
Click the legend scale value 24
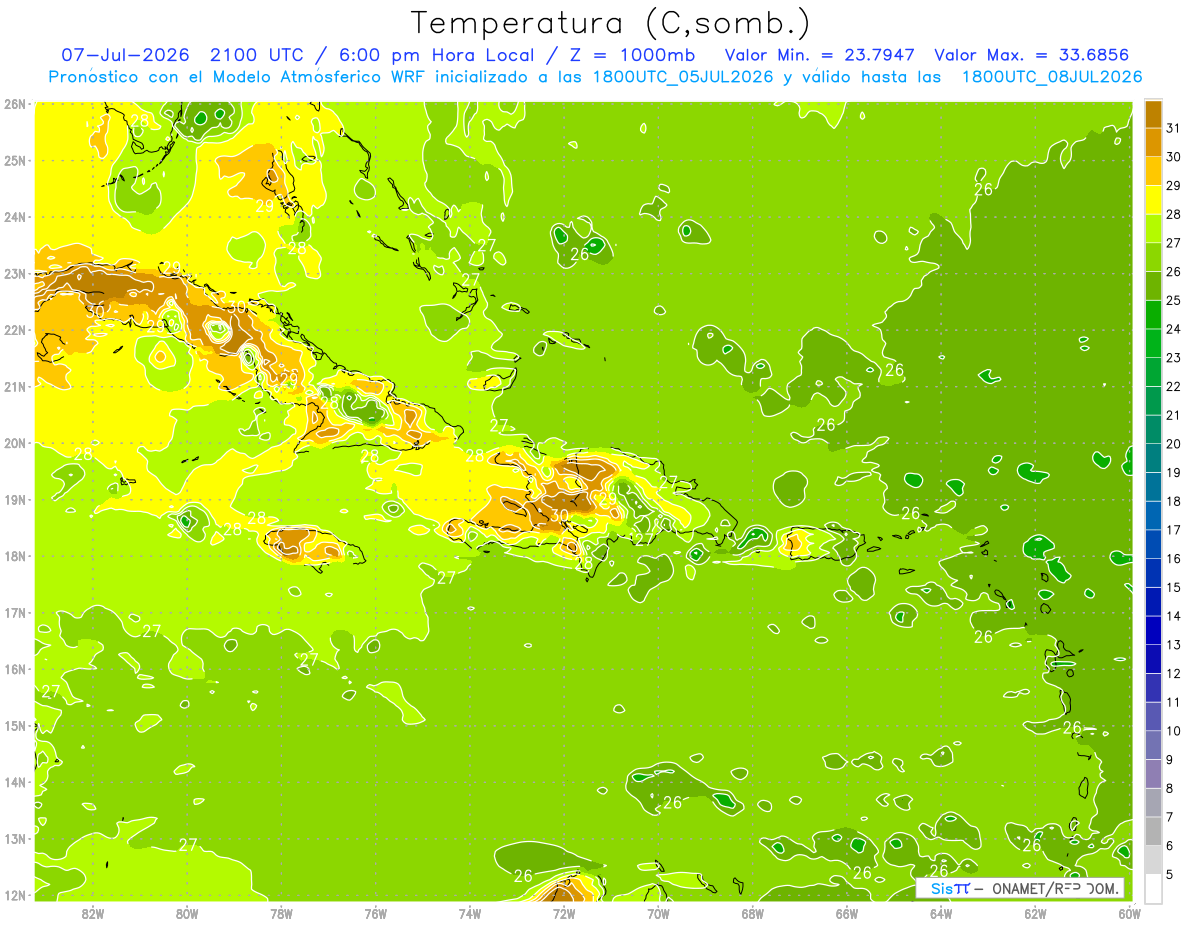click(1174, 329)
